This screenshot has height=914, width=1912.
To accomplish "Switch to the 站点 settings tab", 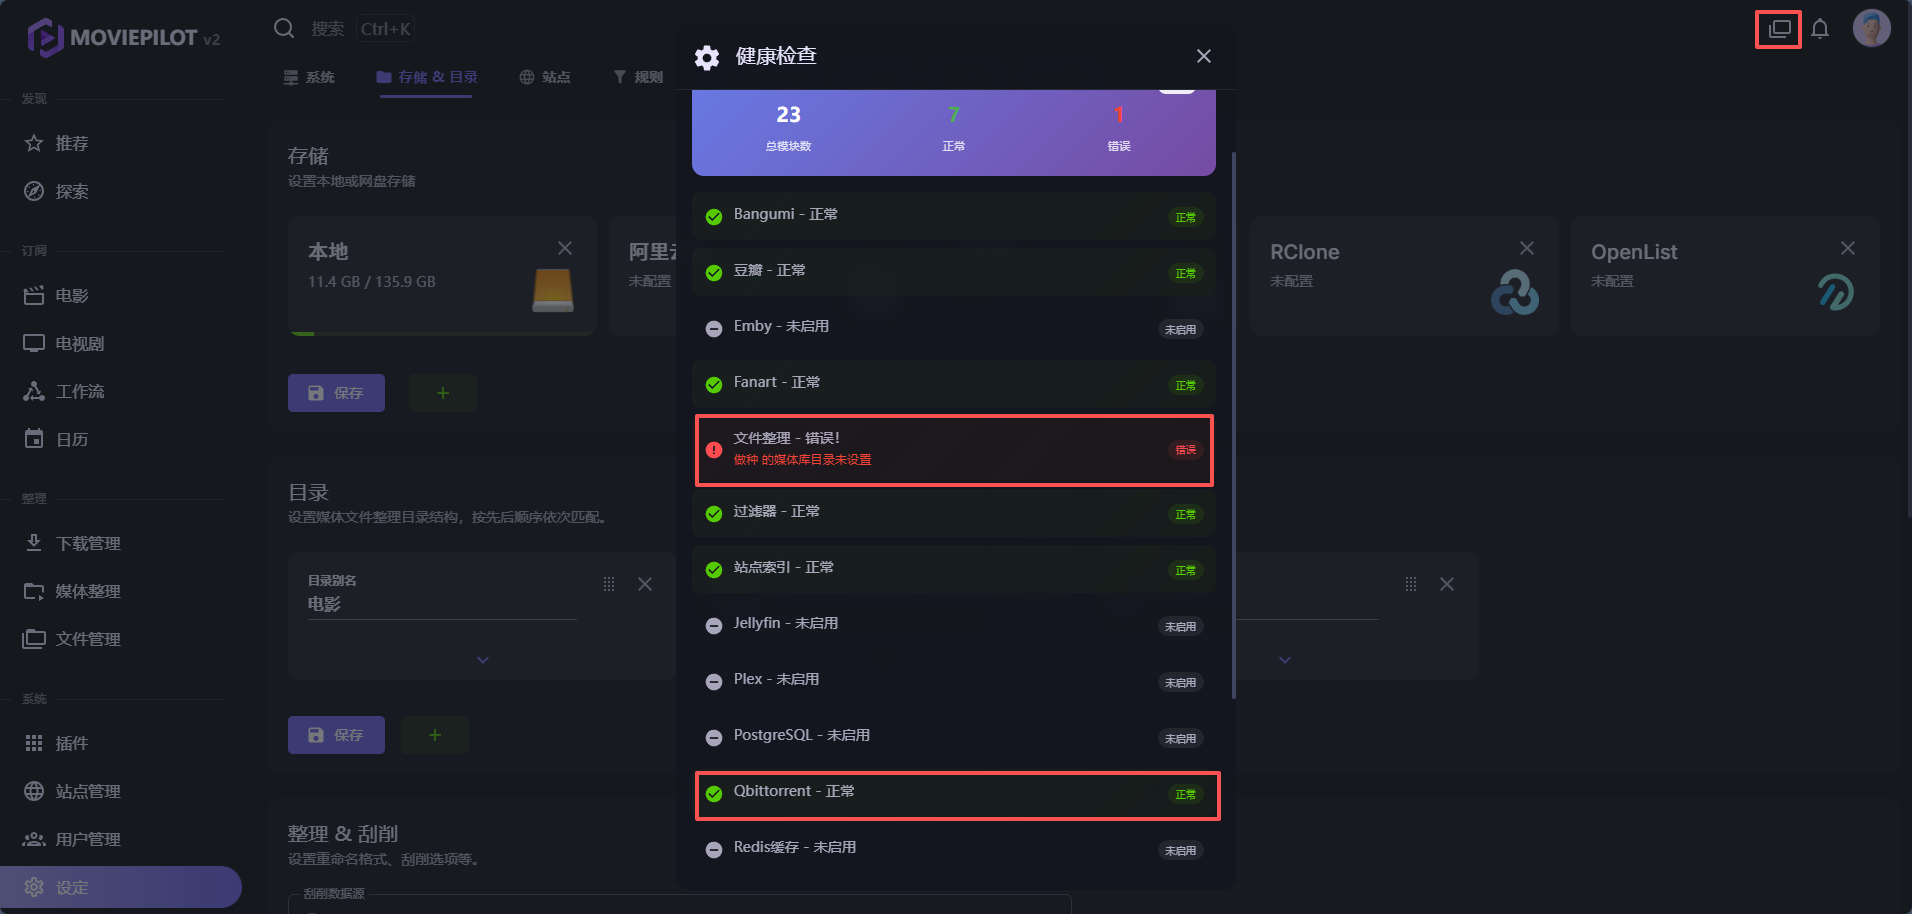I will (x=545, y=77).
